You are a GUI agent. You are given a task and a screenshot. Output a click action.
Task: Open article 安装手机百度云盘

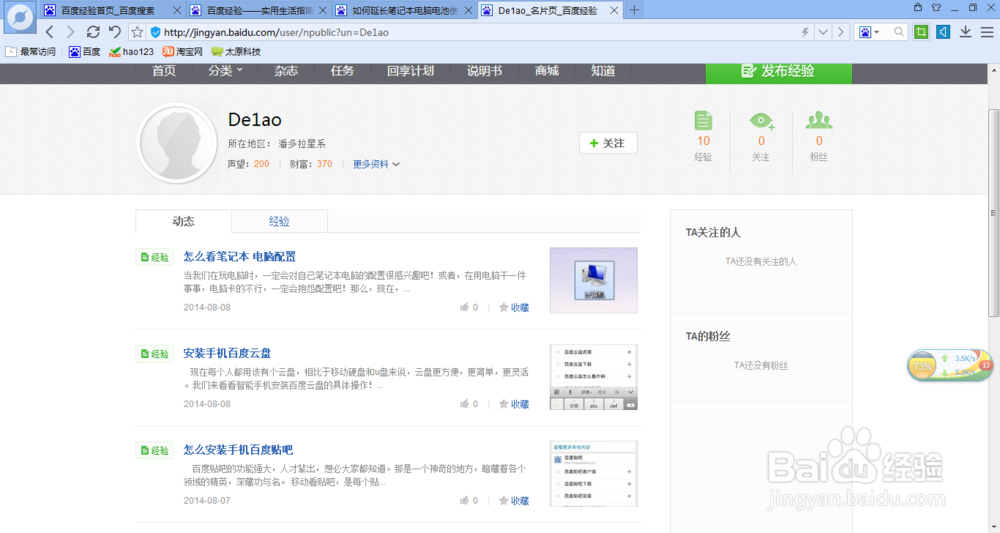point(227,353)
